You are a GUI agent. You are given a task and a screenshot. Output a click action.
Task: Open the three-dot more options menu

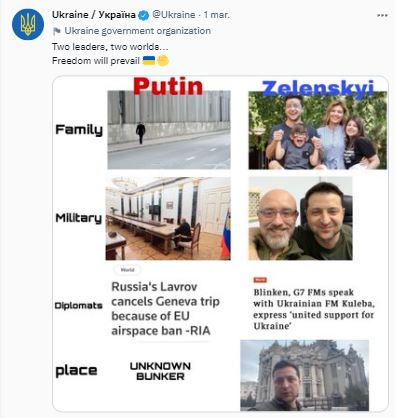[382, 16]
